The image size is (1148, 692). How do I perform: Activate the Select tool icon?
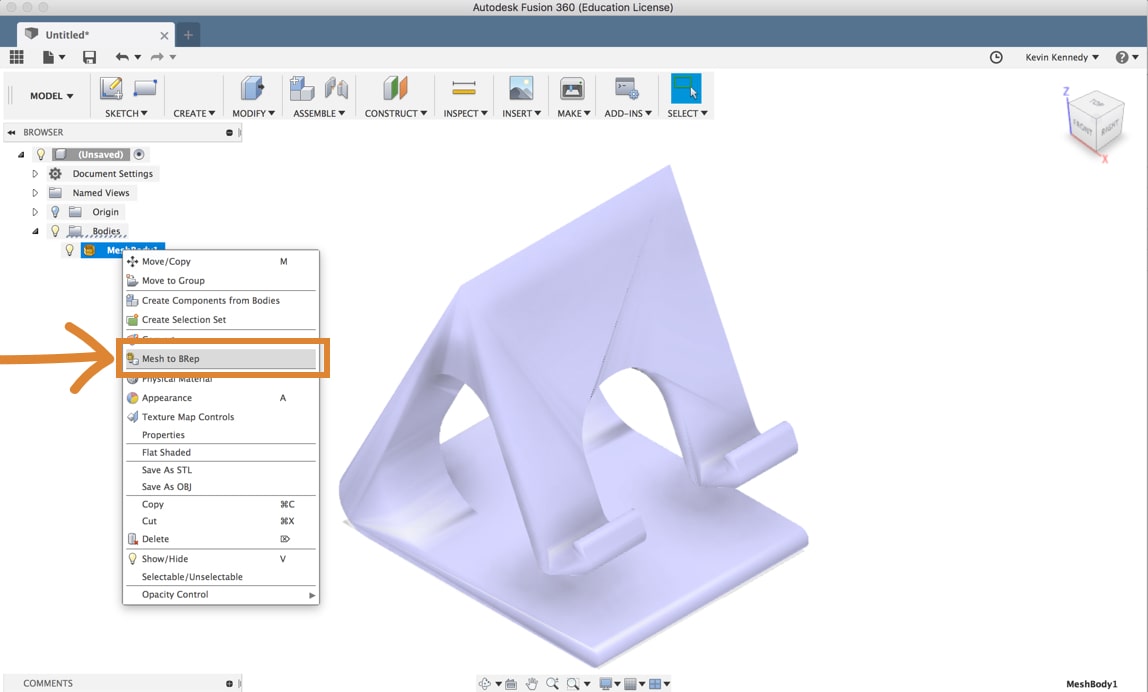686,89
